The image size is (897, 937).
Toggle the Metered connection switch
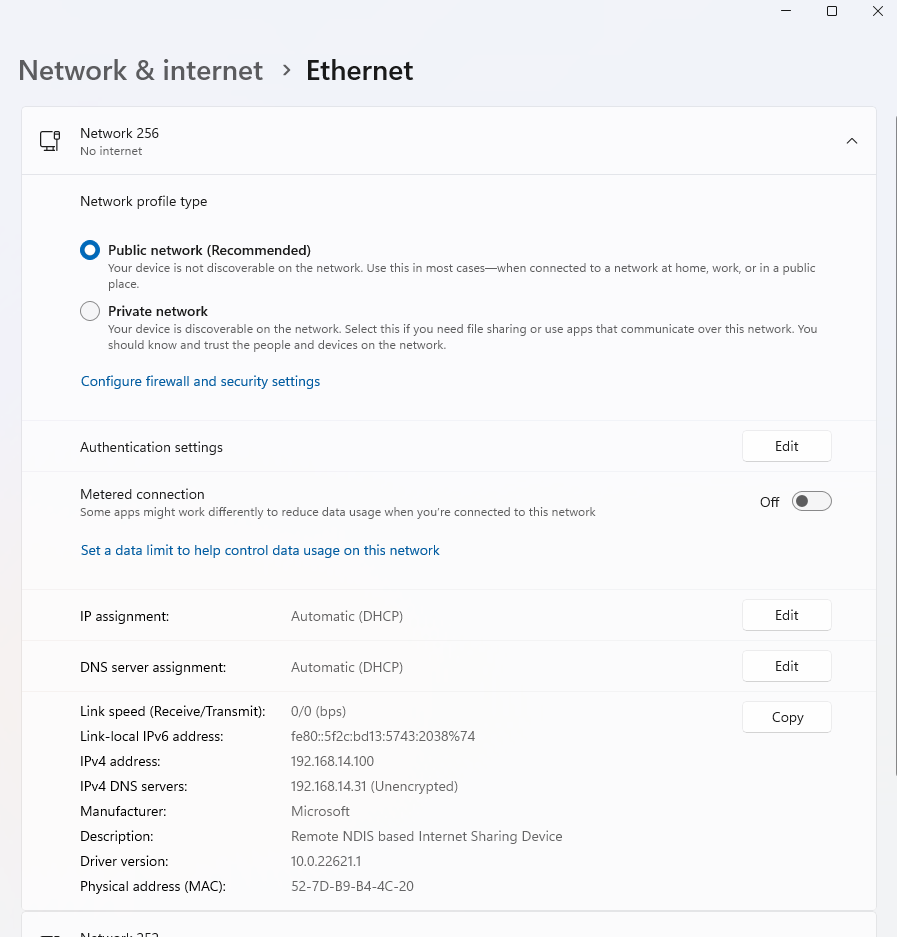(x=811, y=501)
